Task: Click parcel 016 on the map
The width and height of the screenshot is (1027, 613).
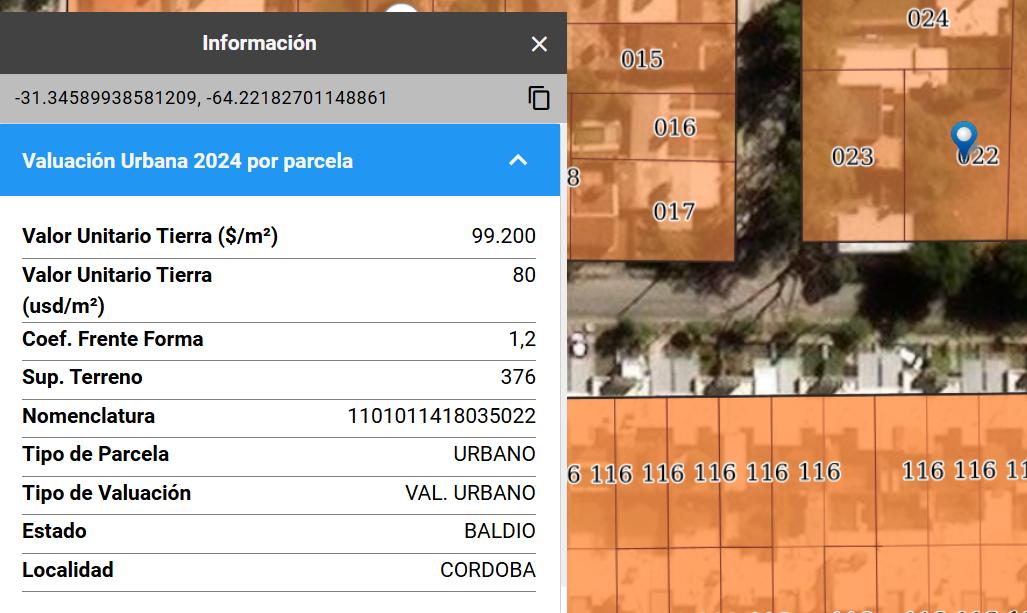Action: pyautogui.click(x=675, y=127)
